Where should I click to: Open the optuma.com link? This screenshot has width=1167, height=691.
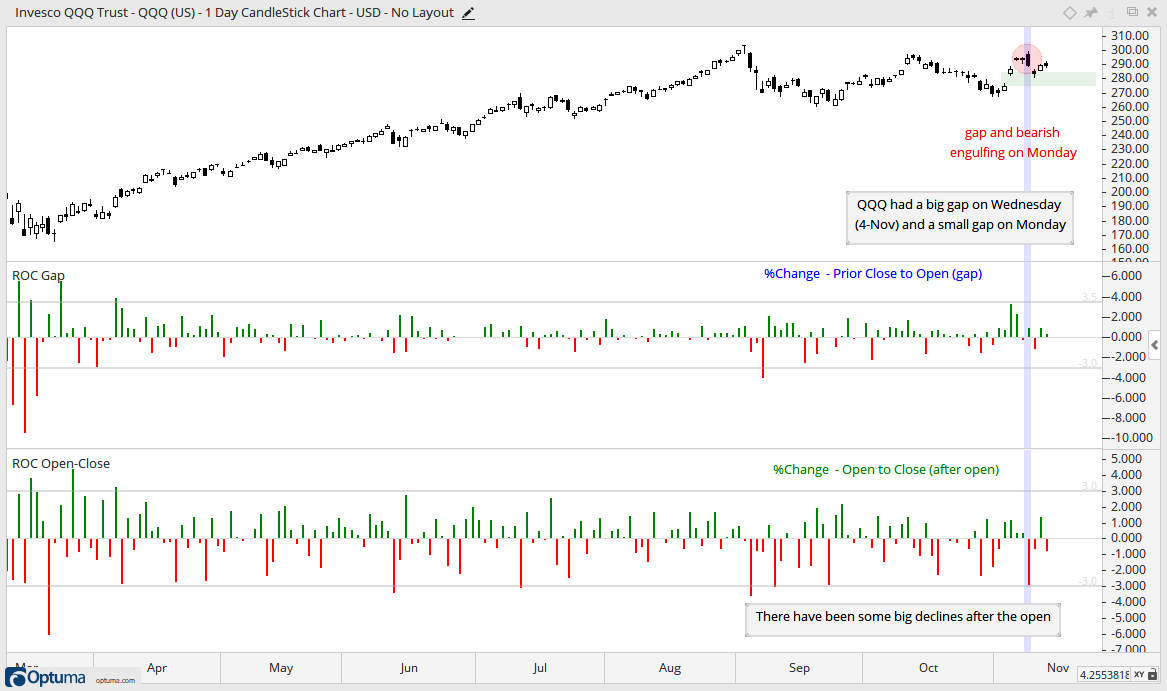click(115, 681)
